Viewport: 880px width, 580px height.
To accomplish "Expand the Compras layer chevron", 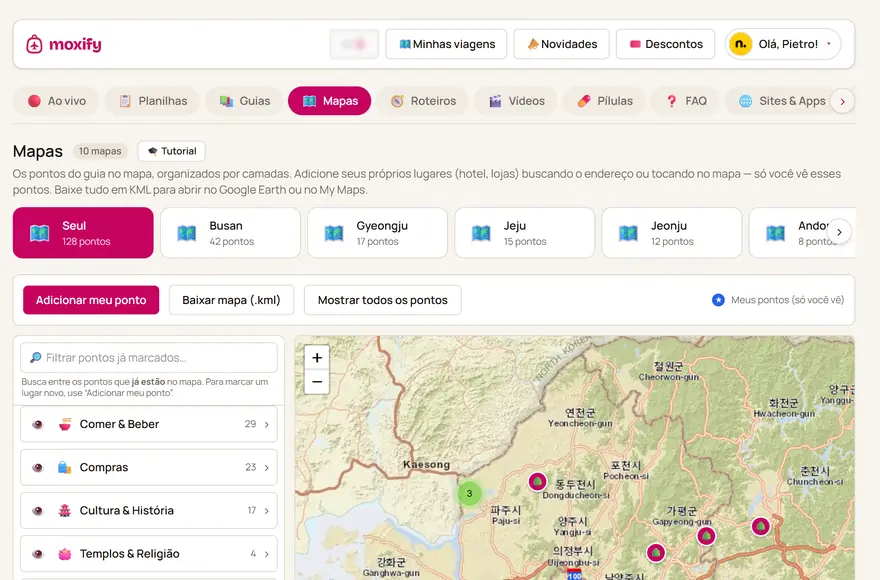I will [267, 468].
